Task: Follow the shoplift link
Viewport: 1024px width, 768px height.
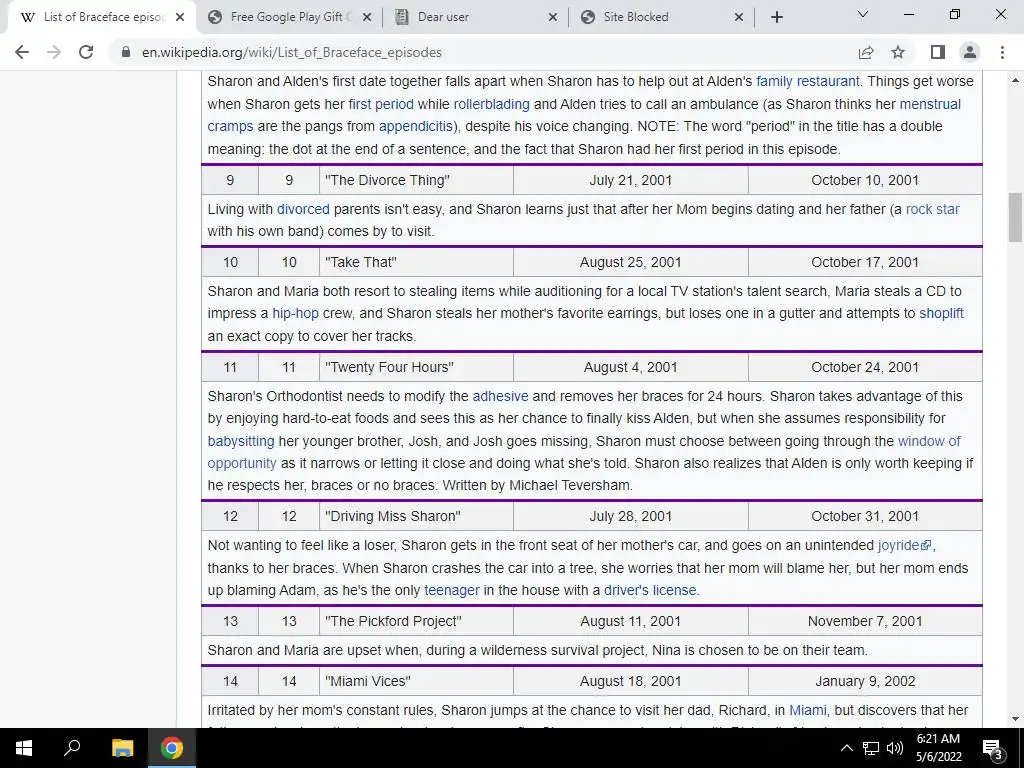Action: (941, 313)
